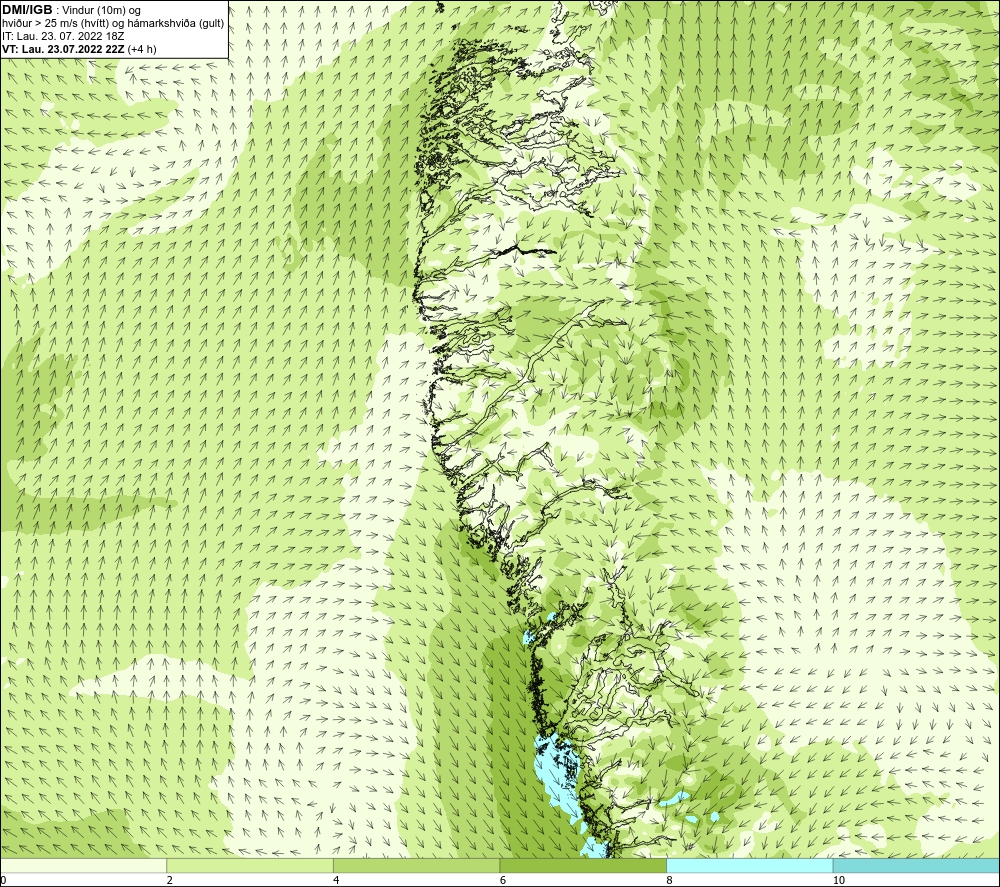Click the 6–8 m/s dark green legend swatch

(x=583, y=865)
